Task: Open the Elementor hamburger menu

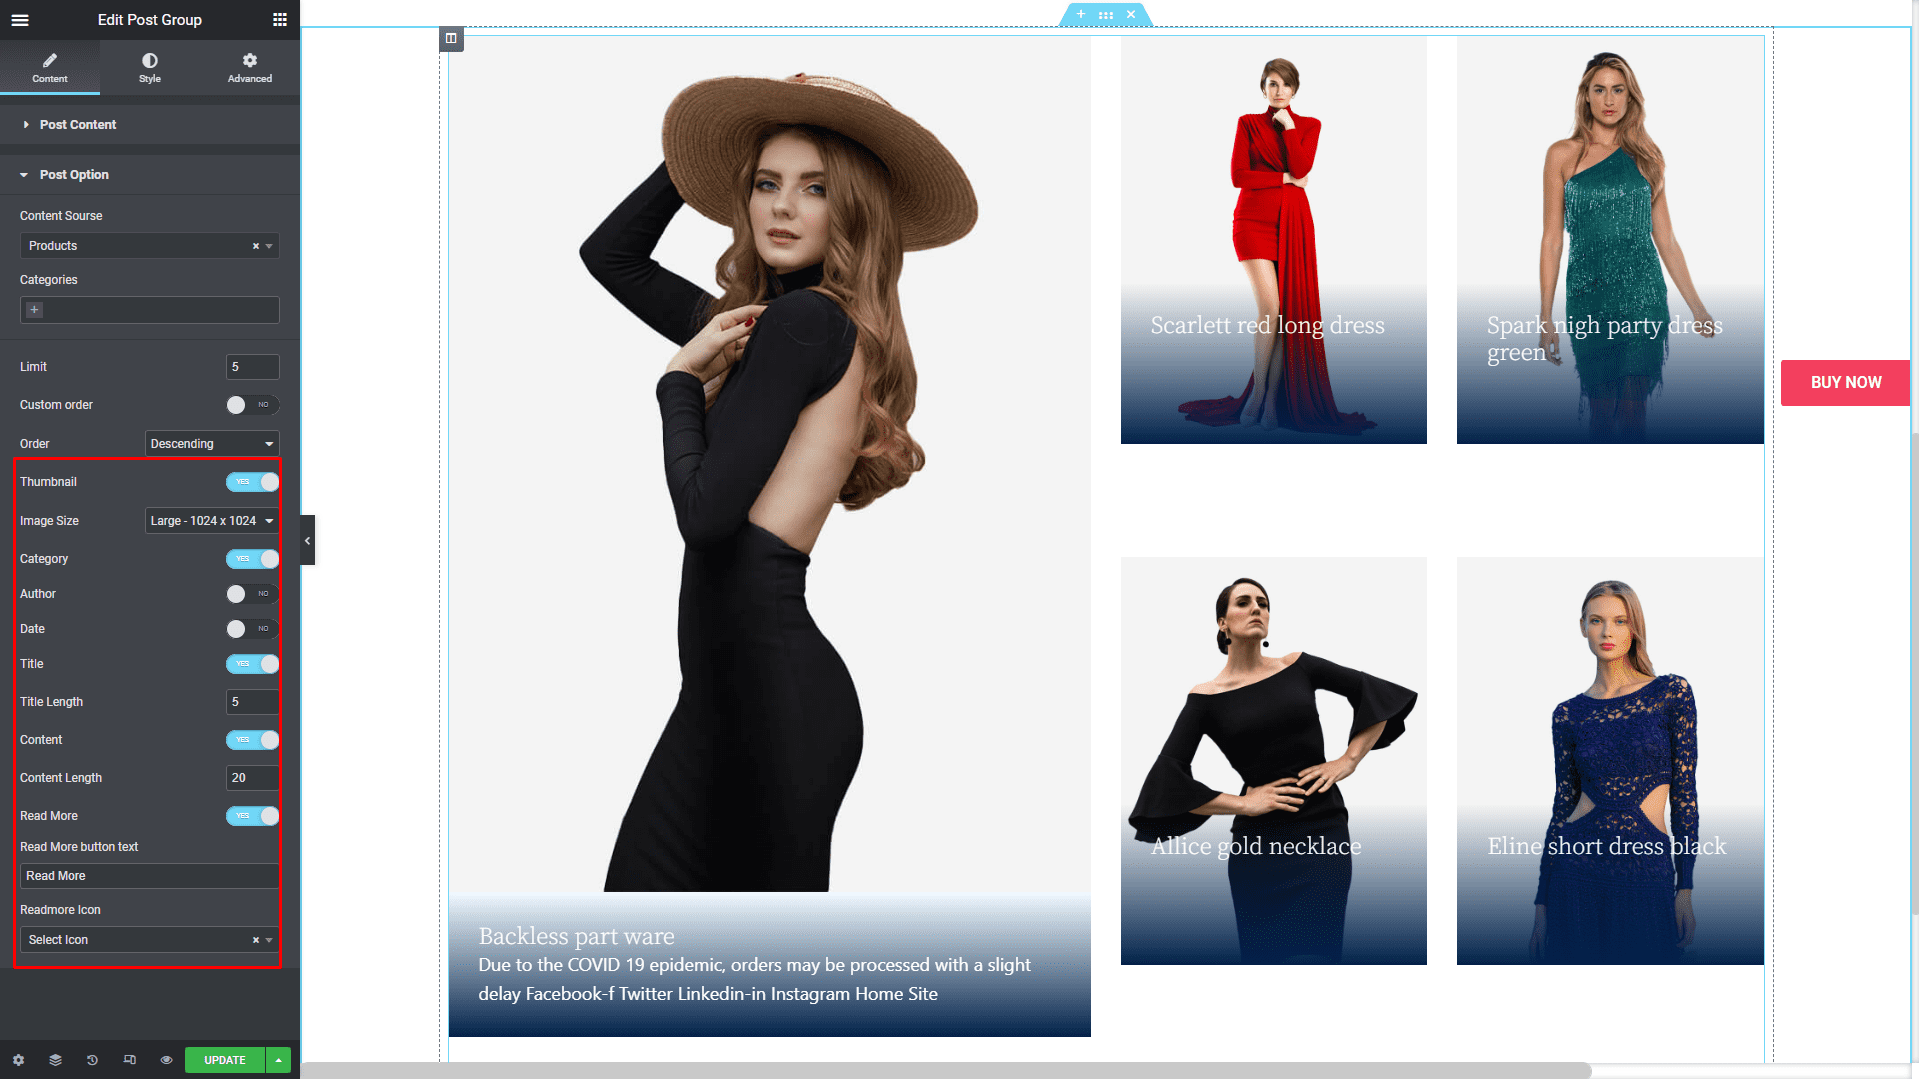Action: (x=20, y=20)
